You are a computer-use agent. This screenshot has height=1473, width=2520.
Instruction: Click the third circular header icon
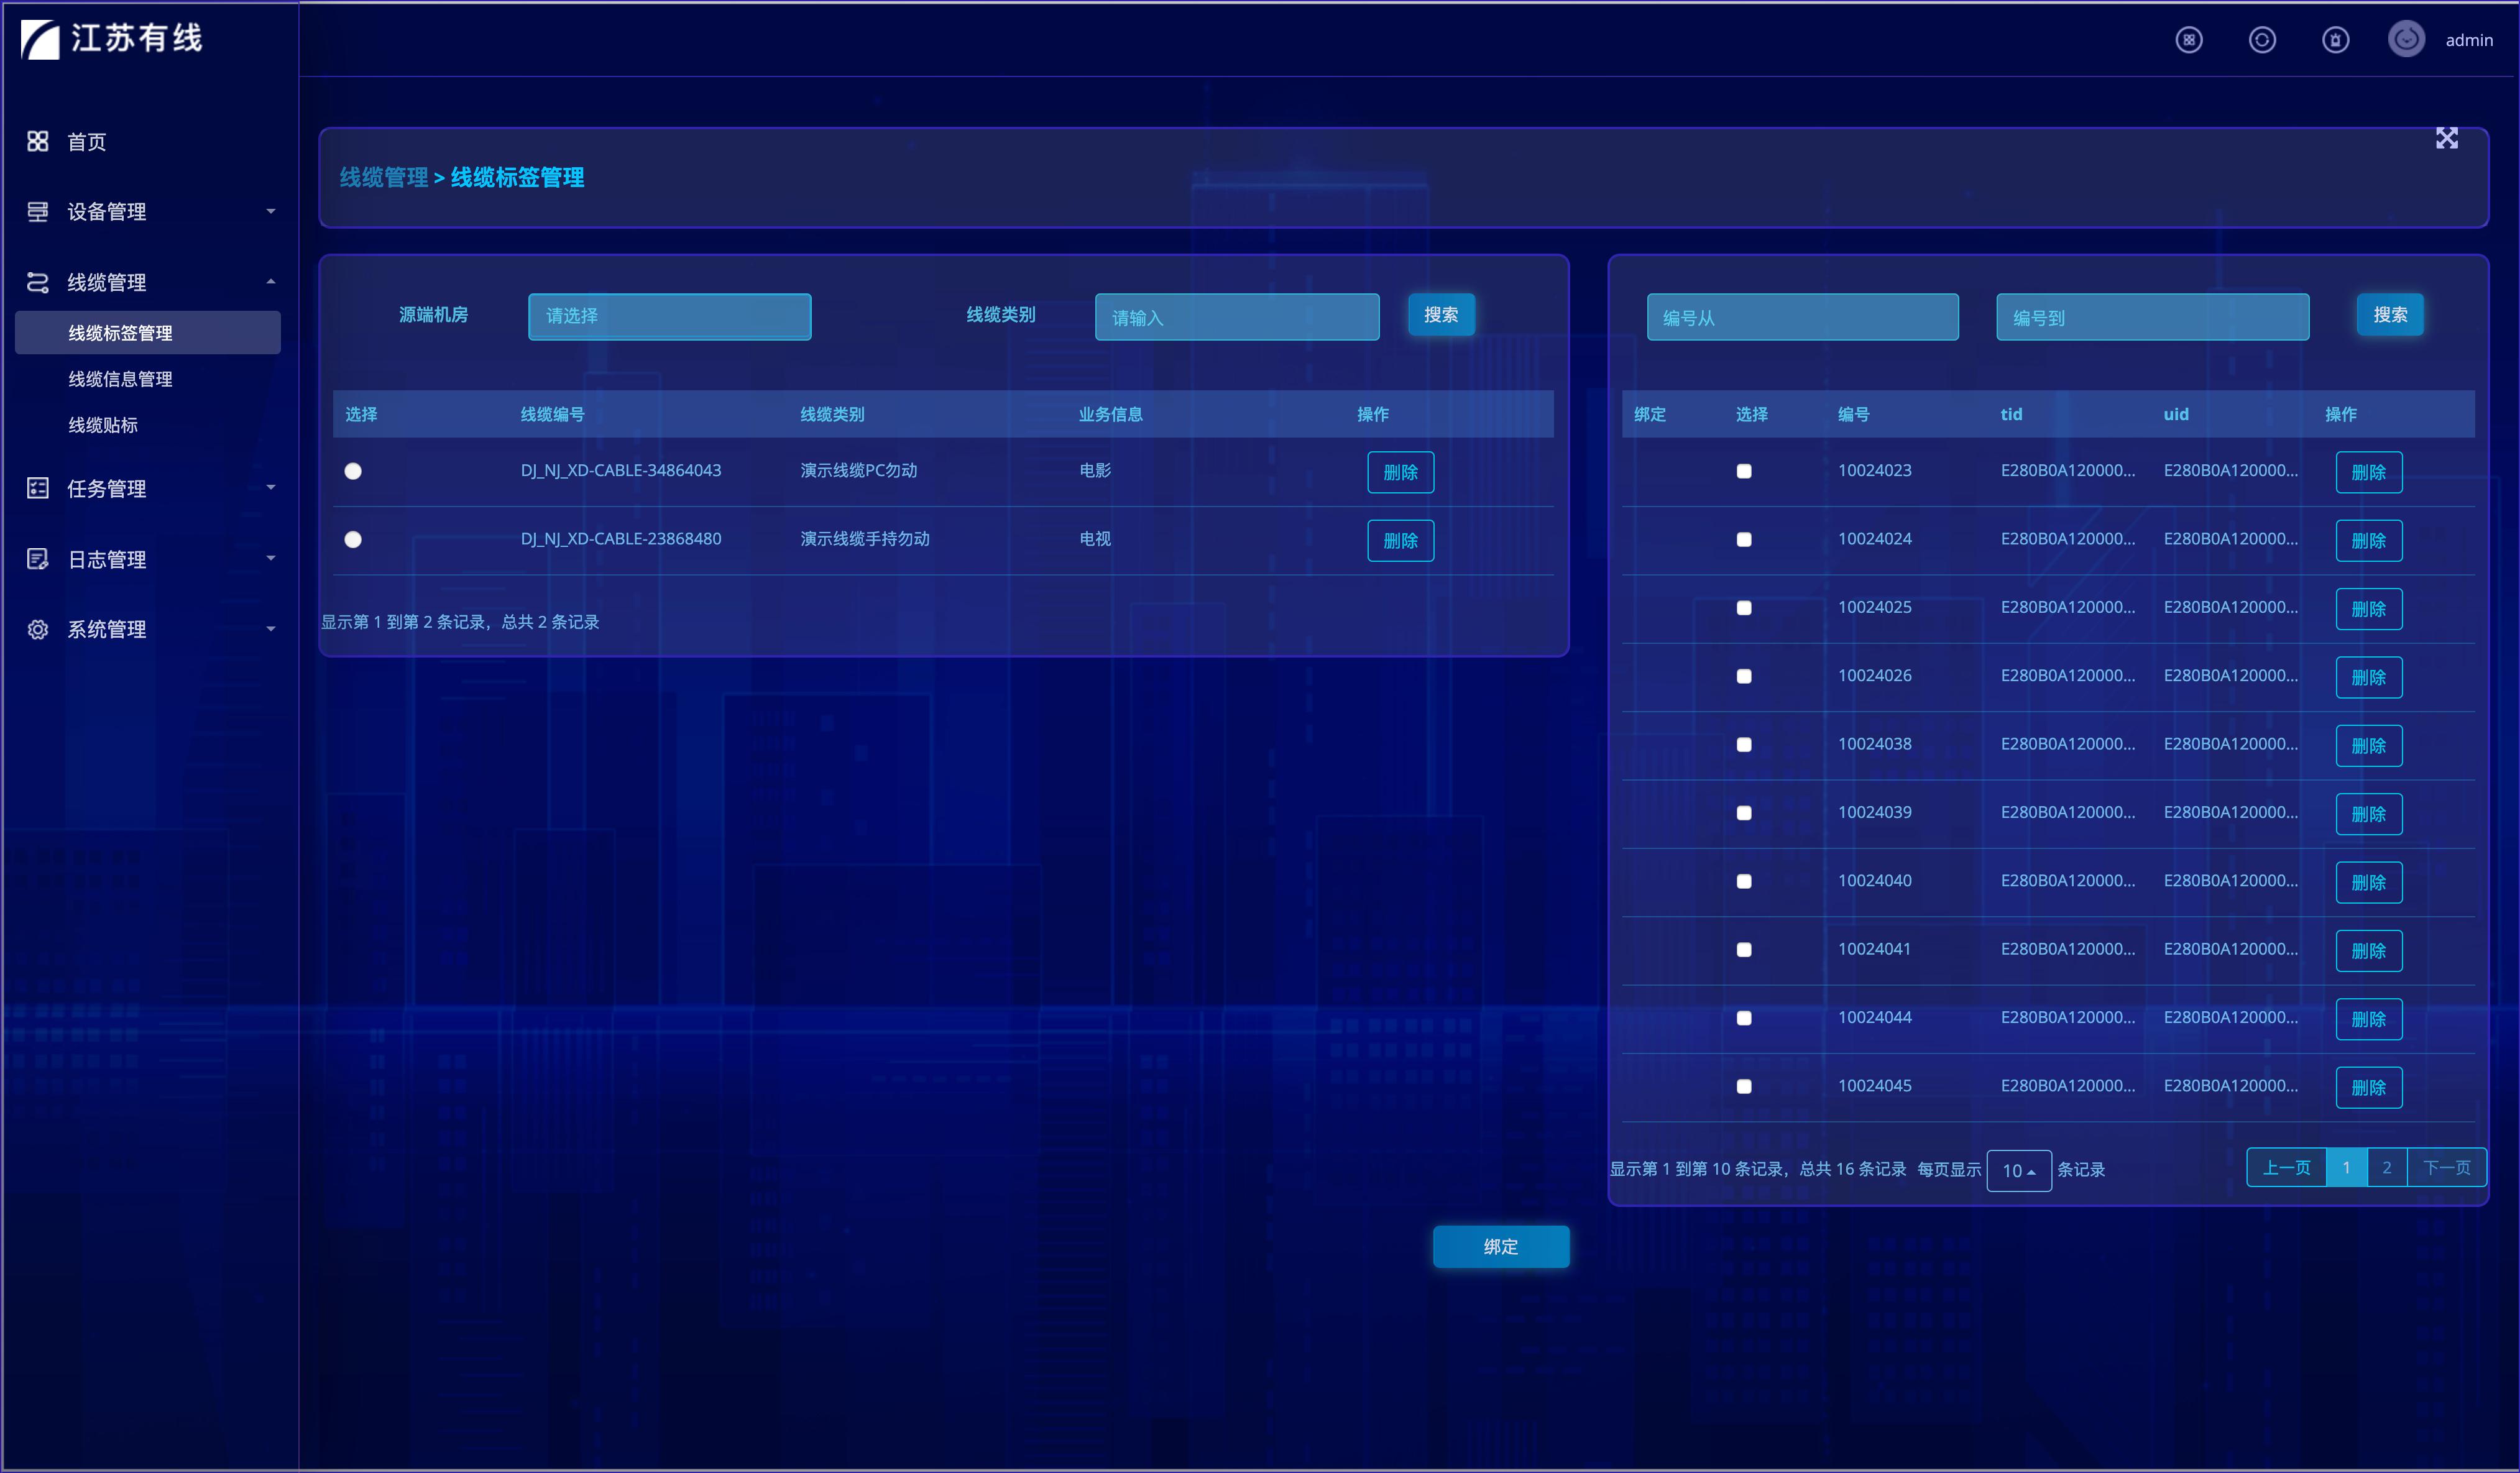coord(2335,40)
